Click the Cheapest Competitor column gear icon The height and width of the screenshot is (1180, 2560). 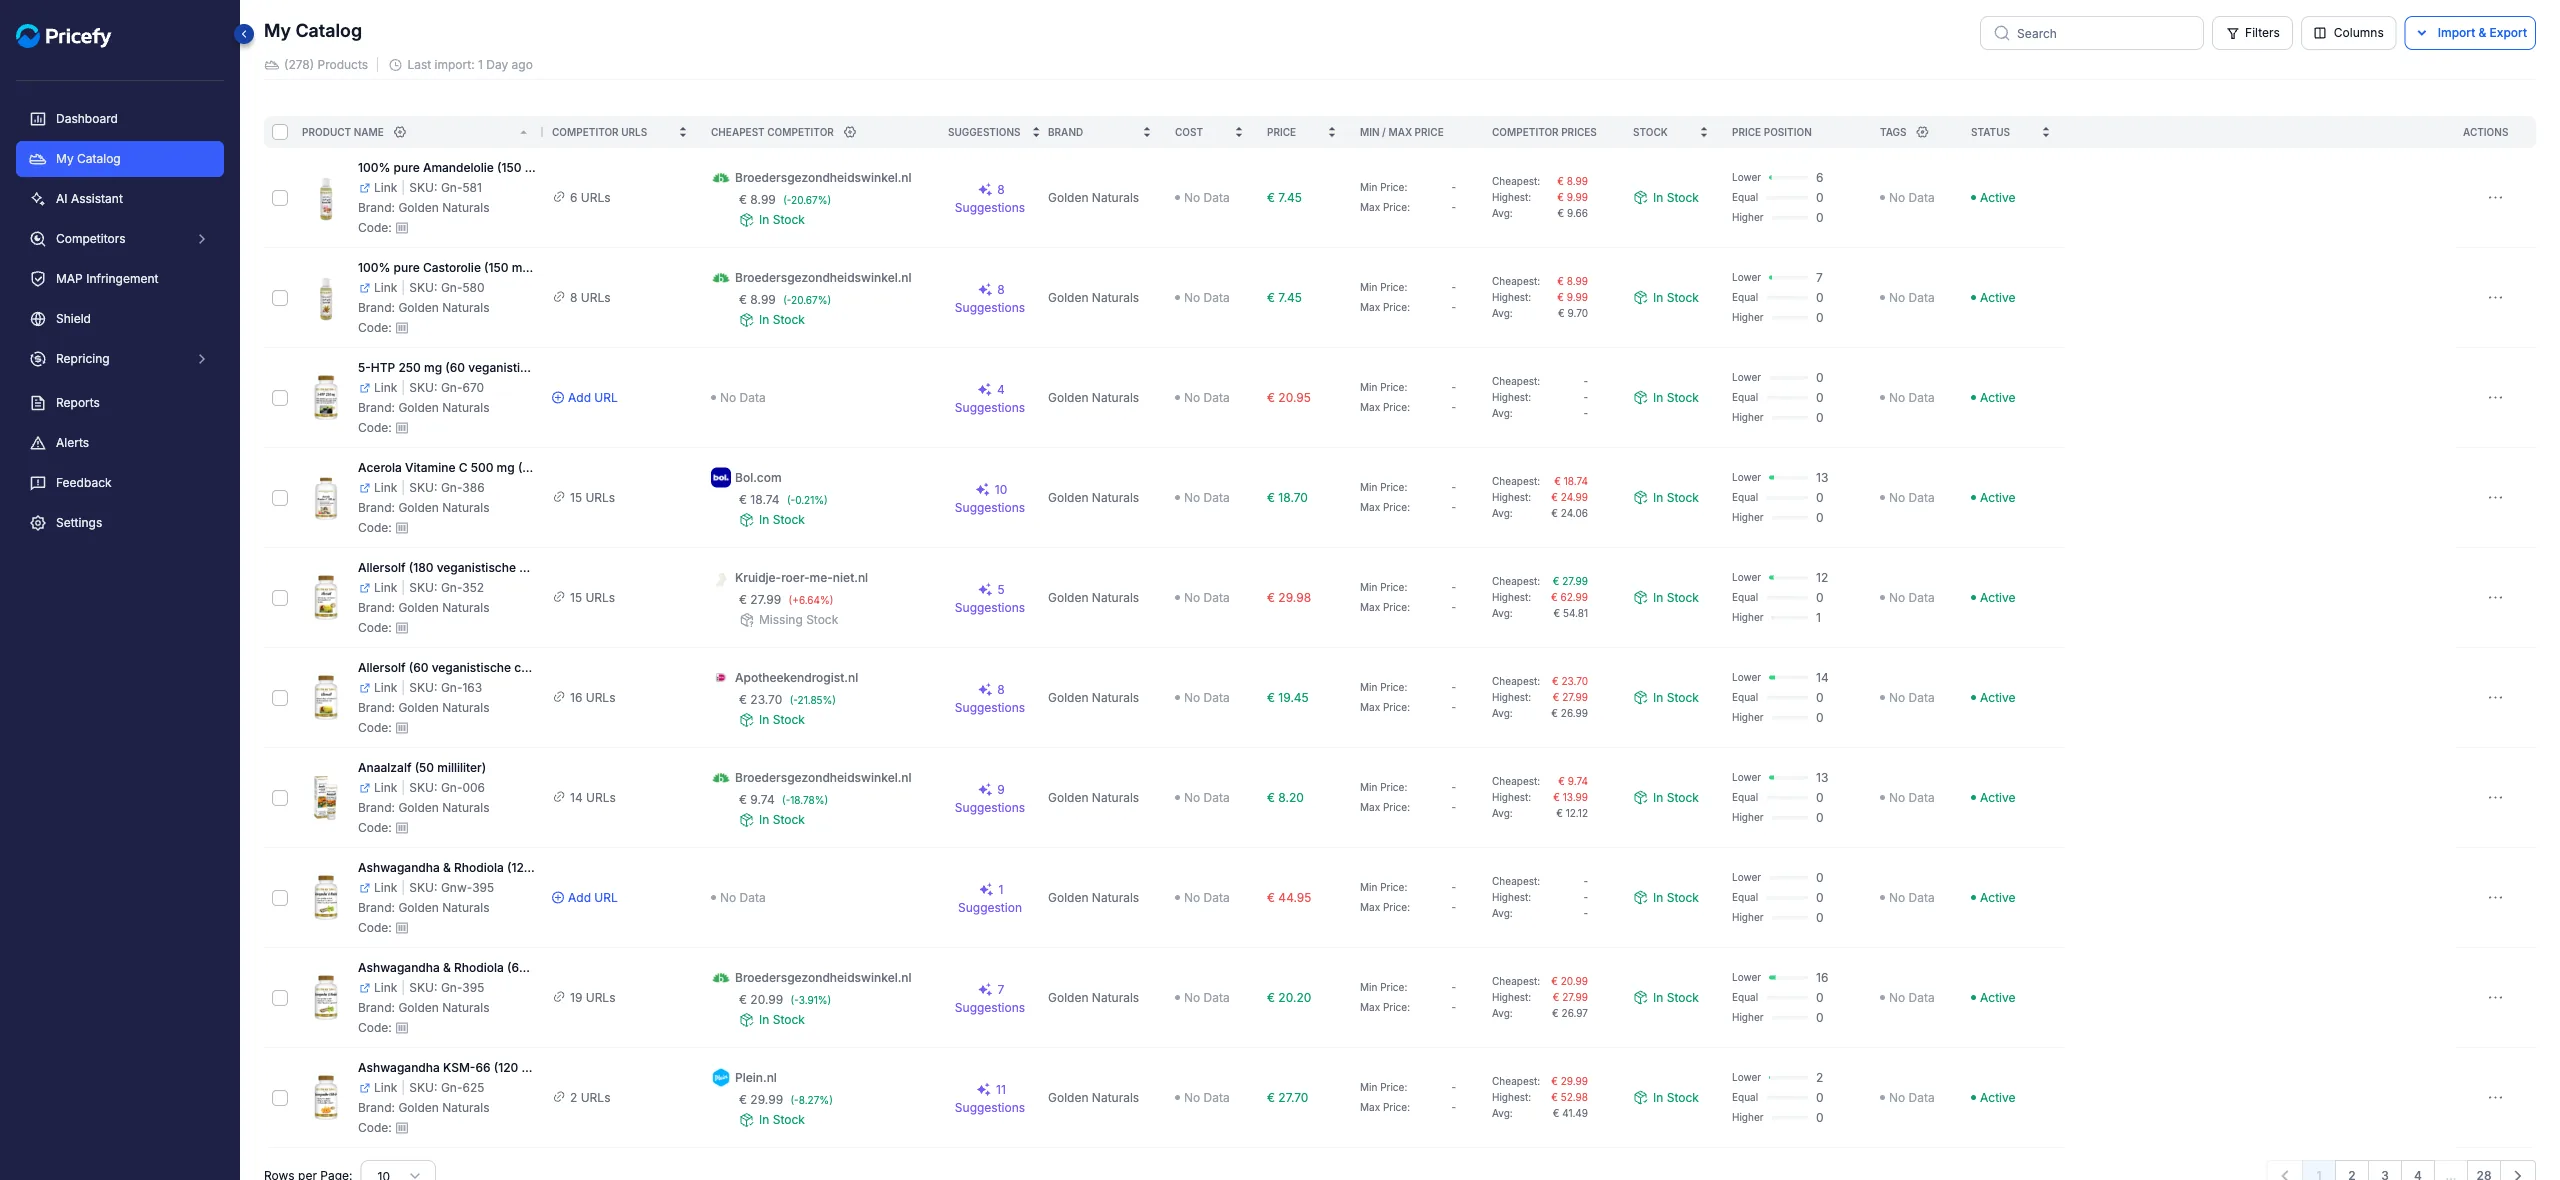click(x=850, y=132)
